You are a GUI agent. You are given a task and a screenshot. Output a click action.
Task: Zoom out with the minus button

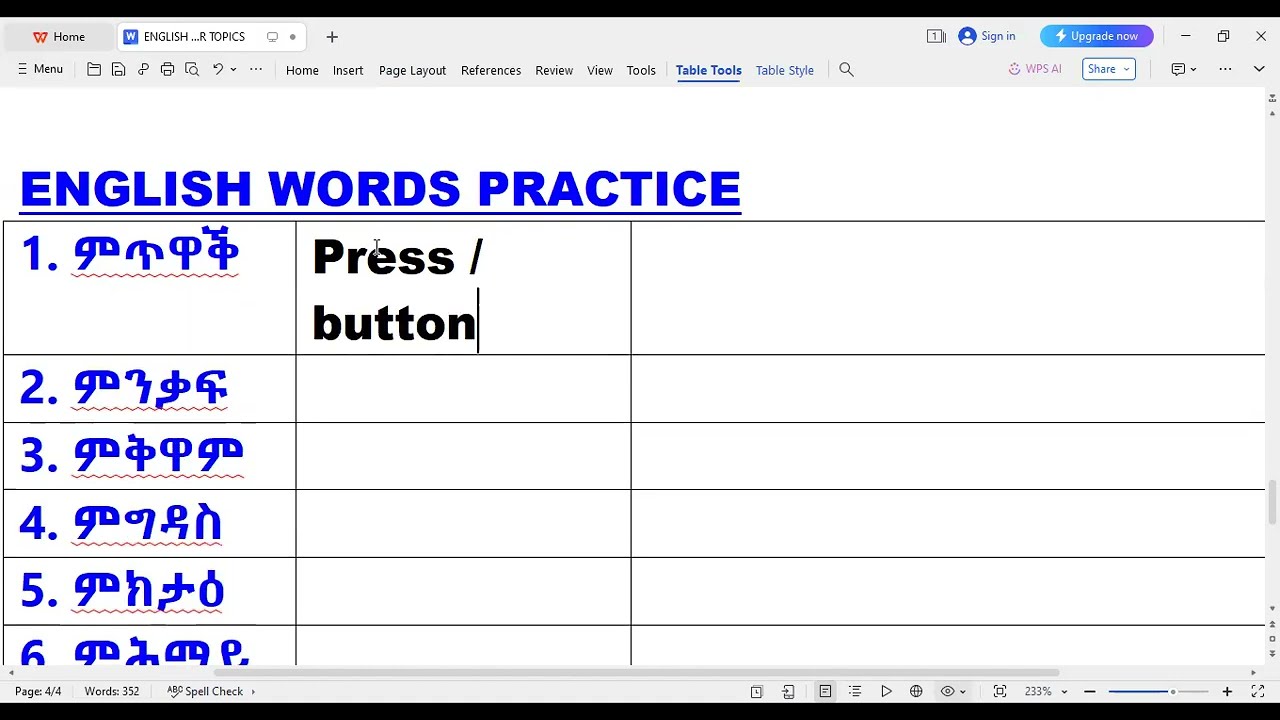1090,691
